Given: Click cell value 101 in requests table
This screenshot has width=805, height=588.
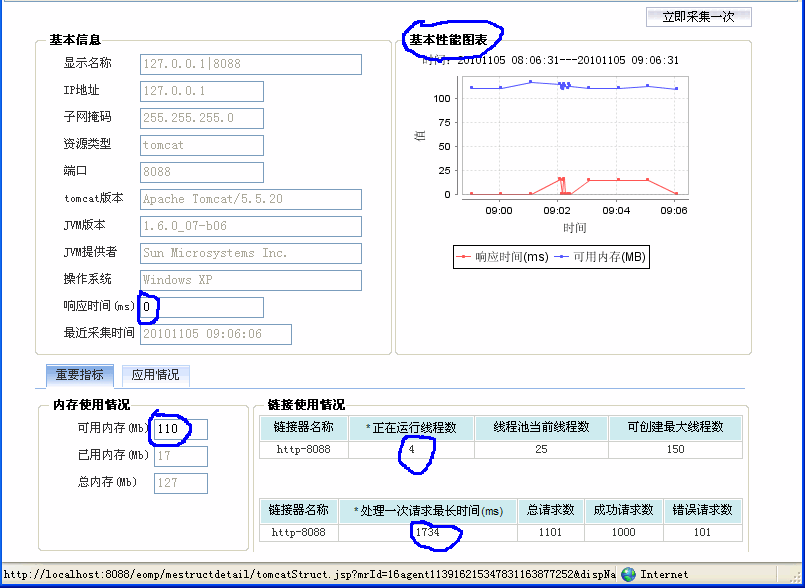Looking at the screenshot, I should pyautogui.click(x=702, y=533).
